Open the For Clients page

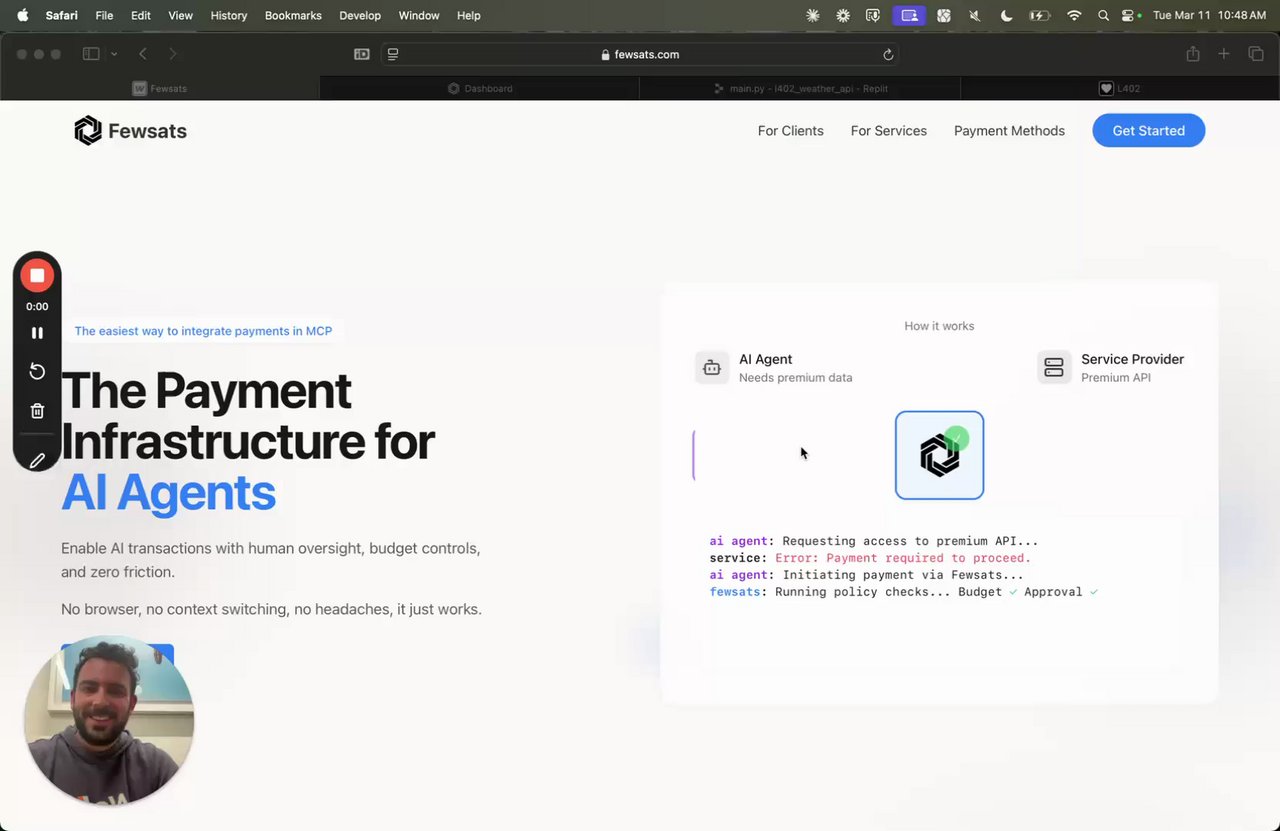790,131
